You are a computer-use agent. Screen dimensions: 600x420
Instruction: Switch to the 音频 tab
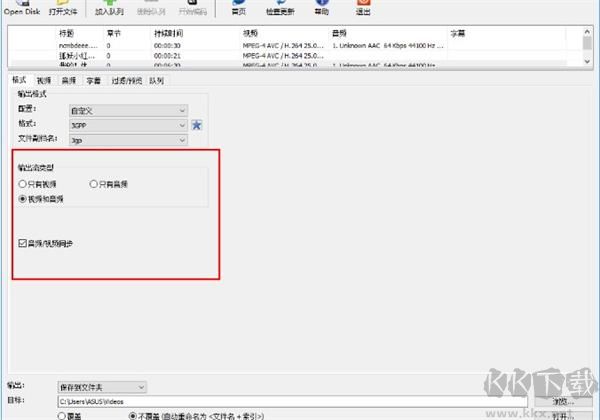point(69,81)
